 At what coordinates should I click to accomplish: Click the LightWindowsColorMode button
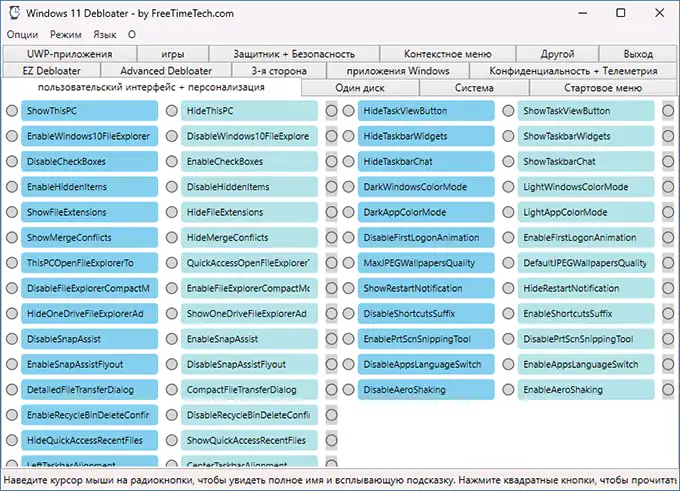(x=586, y=187)
